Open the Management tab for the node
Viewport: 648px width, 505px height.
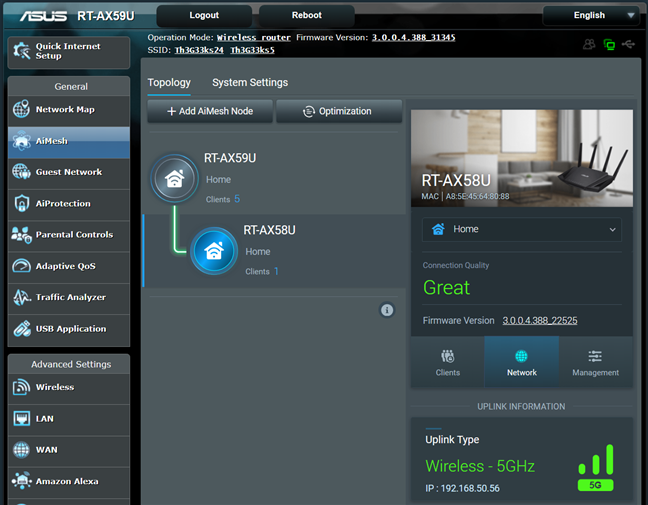[x=596, y=362]
